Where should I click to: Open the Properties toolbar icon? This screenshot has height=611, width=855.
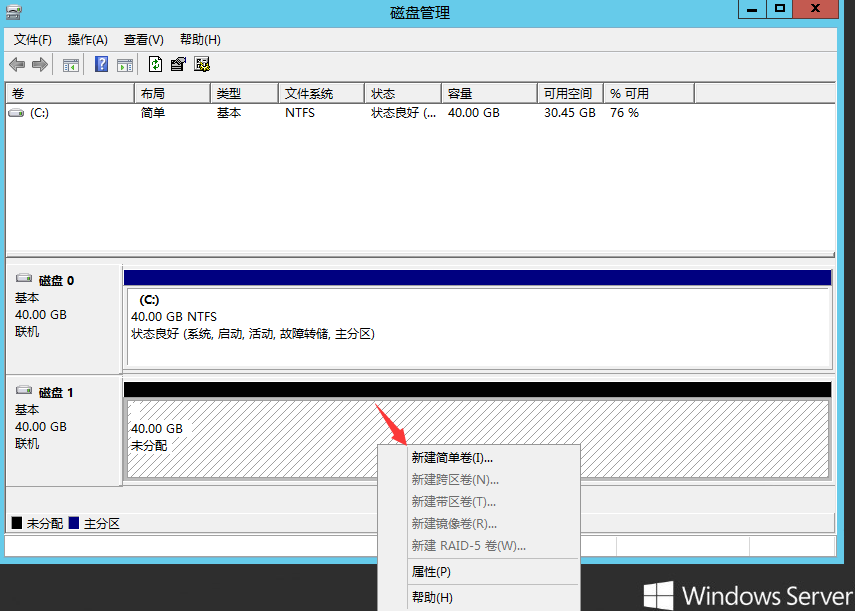178,64
